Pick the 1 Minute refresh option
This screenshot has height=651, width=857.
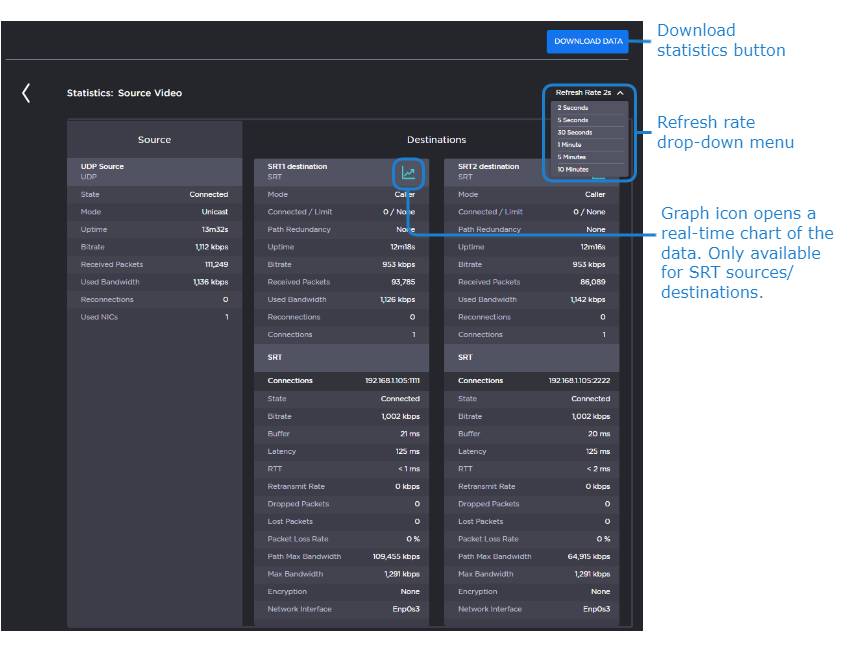click(571, 145)
